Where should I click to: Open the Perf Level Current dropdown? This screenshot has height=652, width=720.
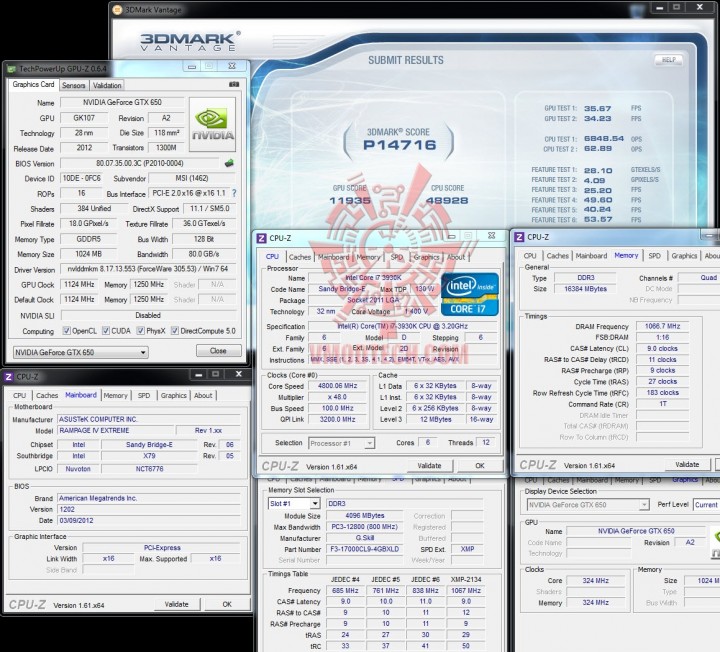(x=706, y=505)
